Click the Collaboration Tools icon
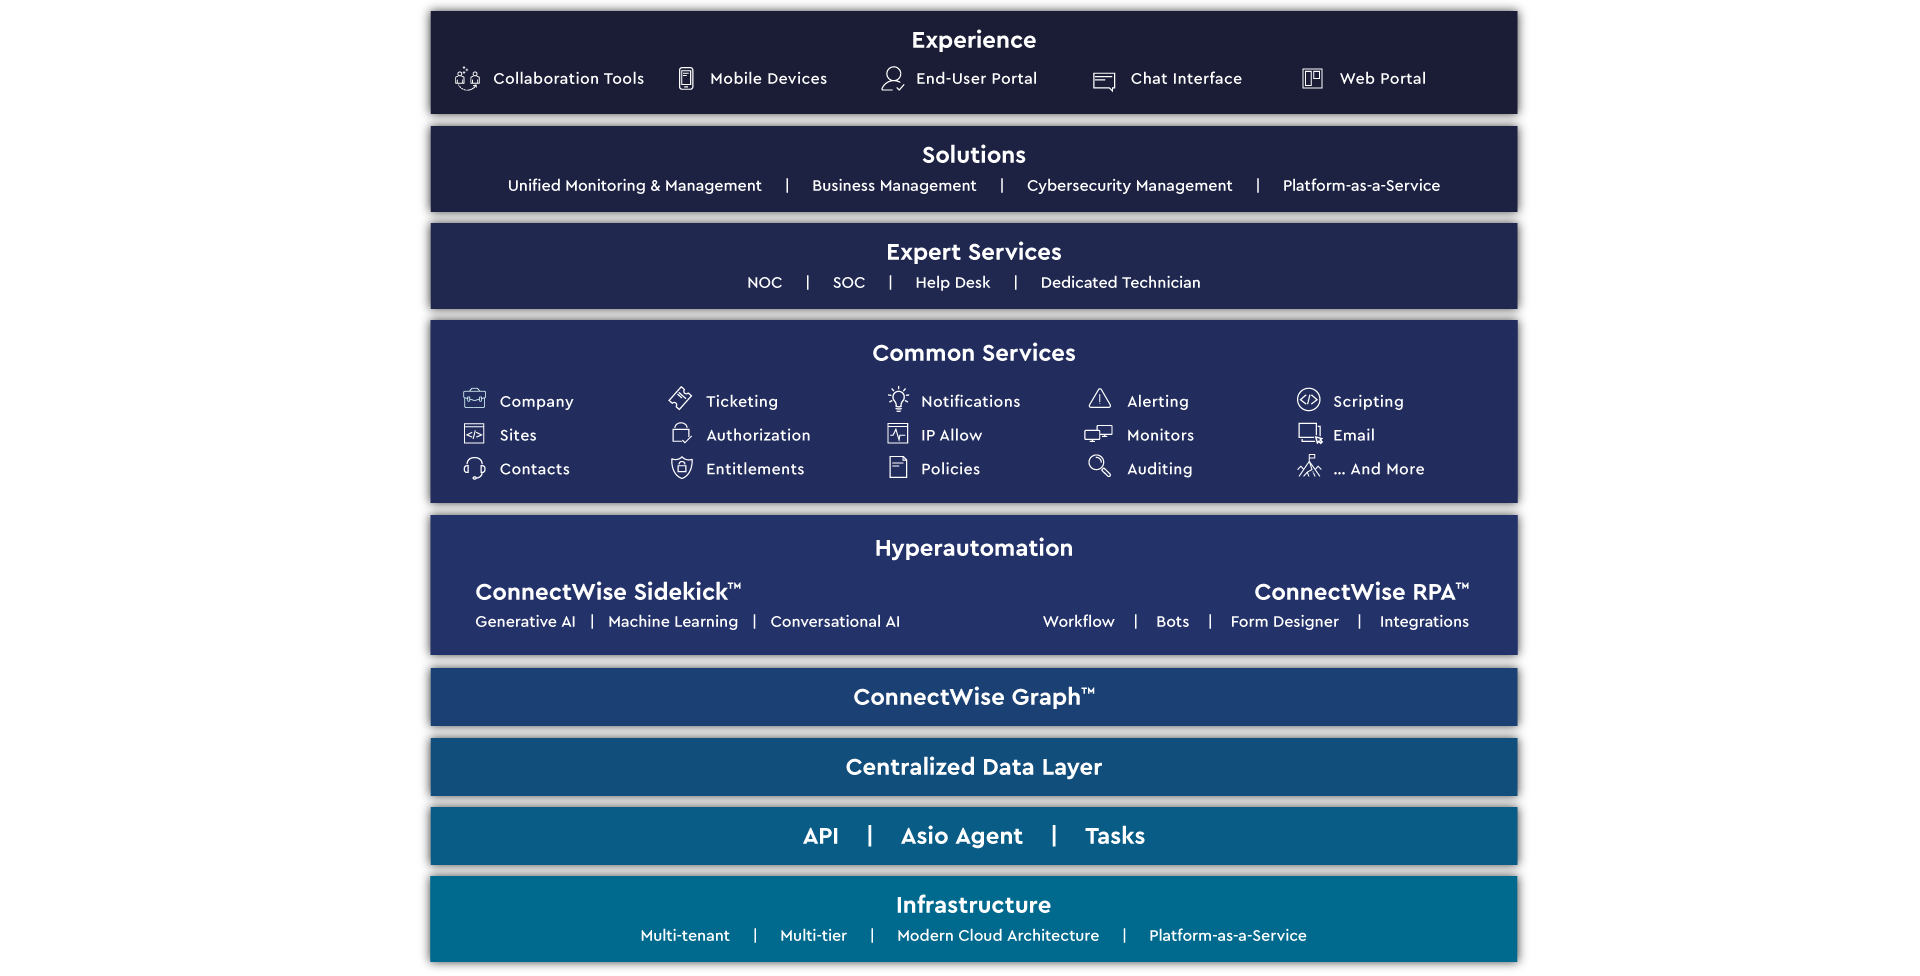 coord(467,79)
